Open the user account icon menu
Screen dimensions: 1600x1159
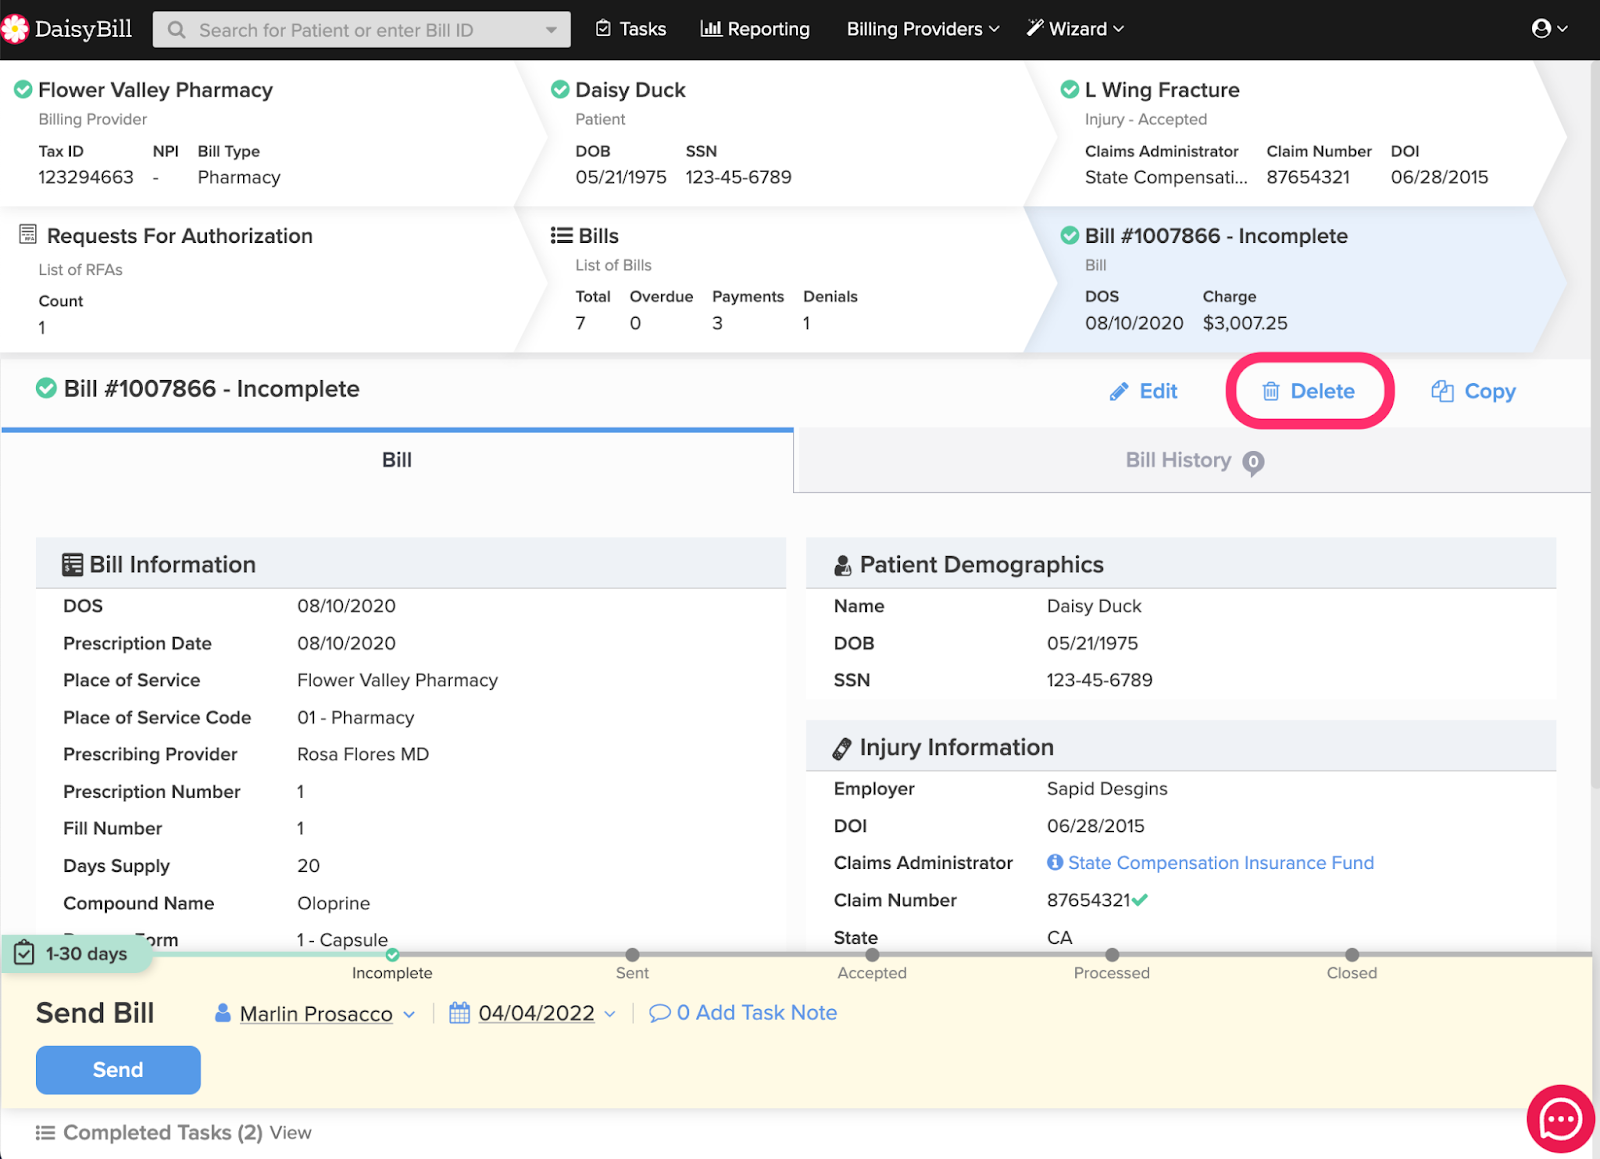(1549, 29)
